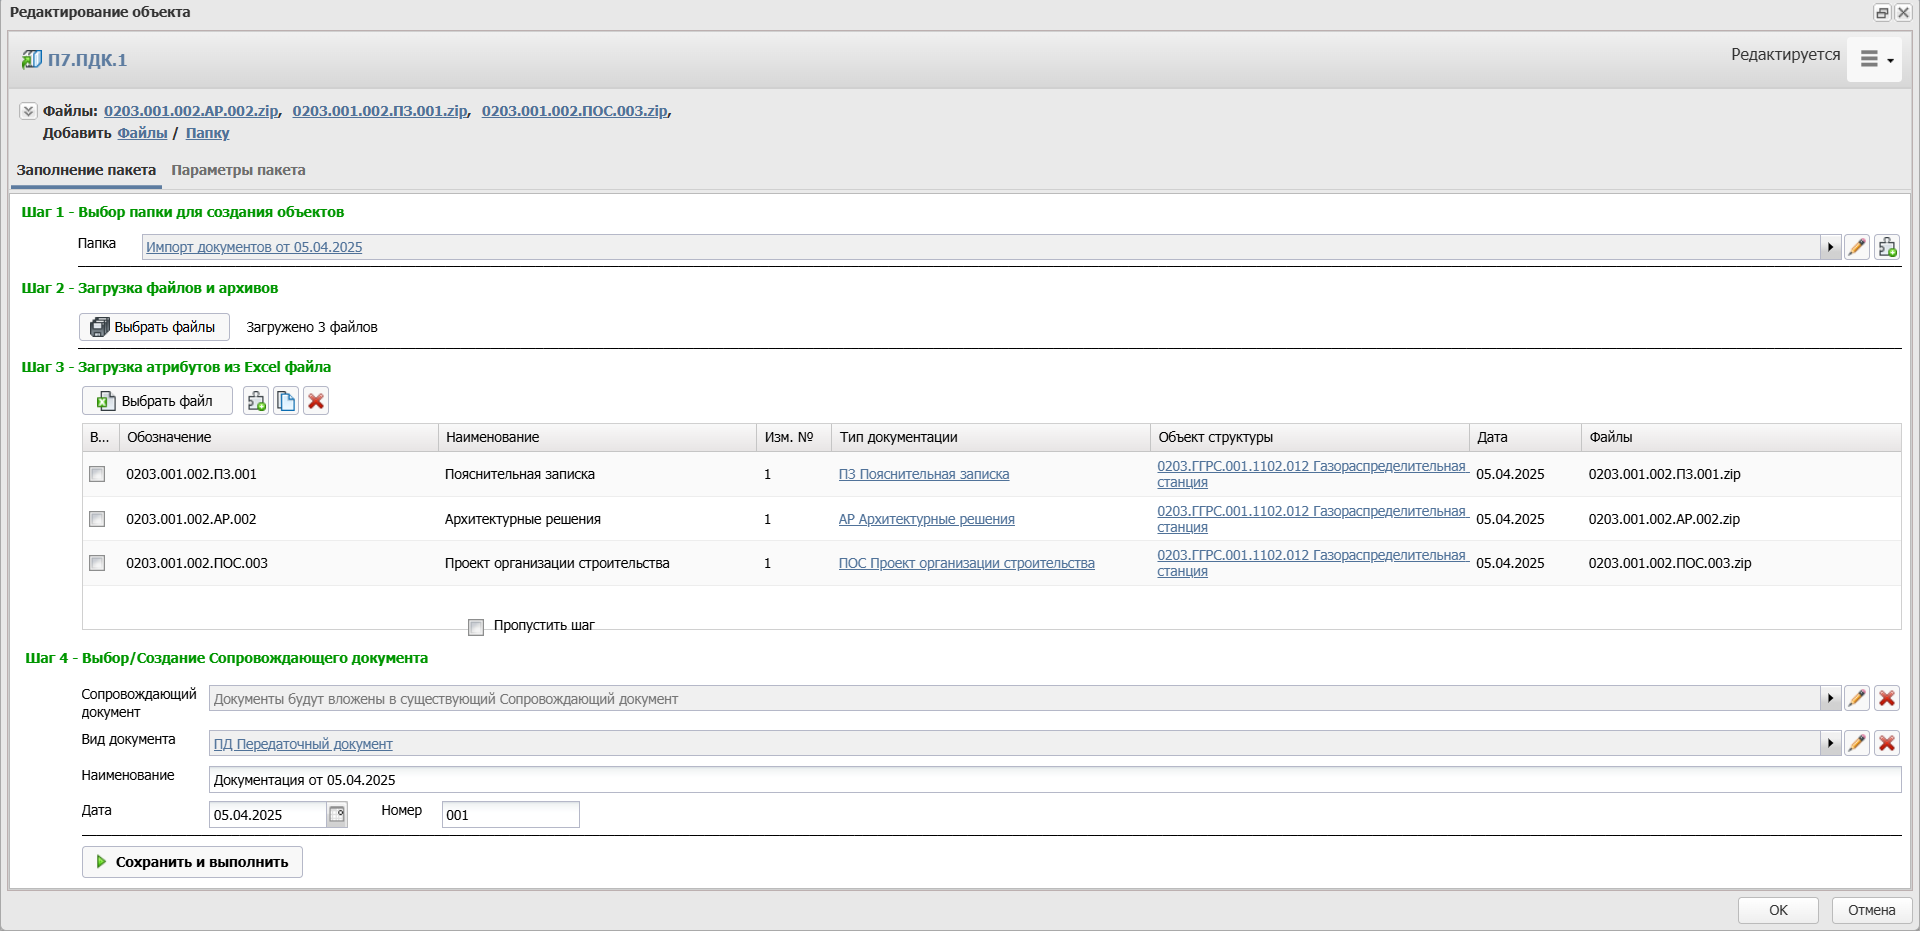This screenshot has width=1920, height=931.
Task: Select checkbox for Архитектурные решения row
Action: 97,519
